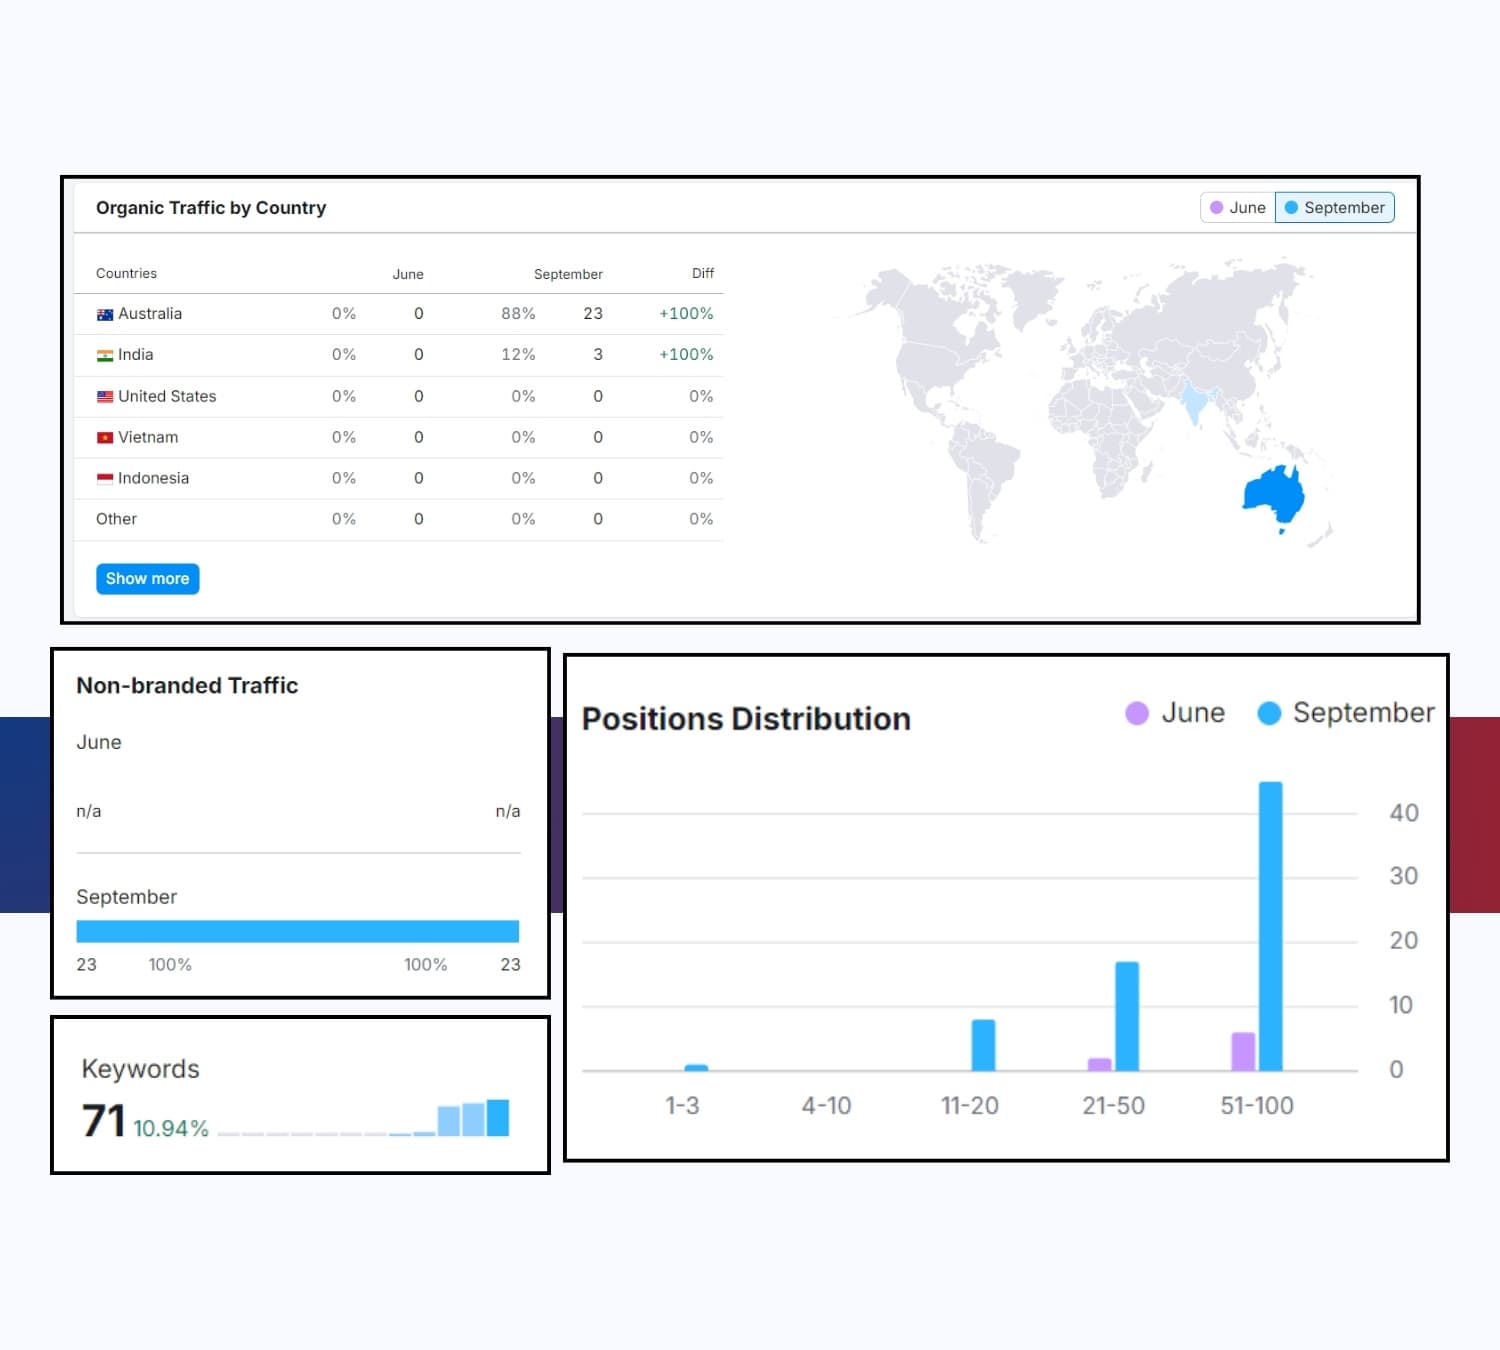
Task: Click Australia's 88% September share
Action: (x=518, y=314)
